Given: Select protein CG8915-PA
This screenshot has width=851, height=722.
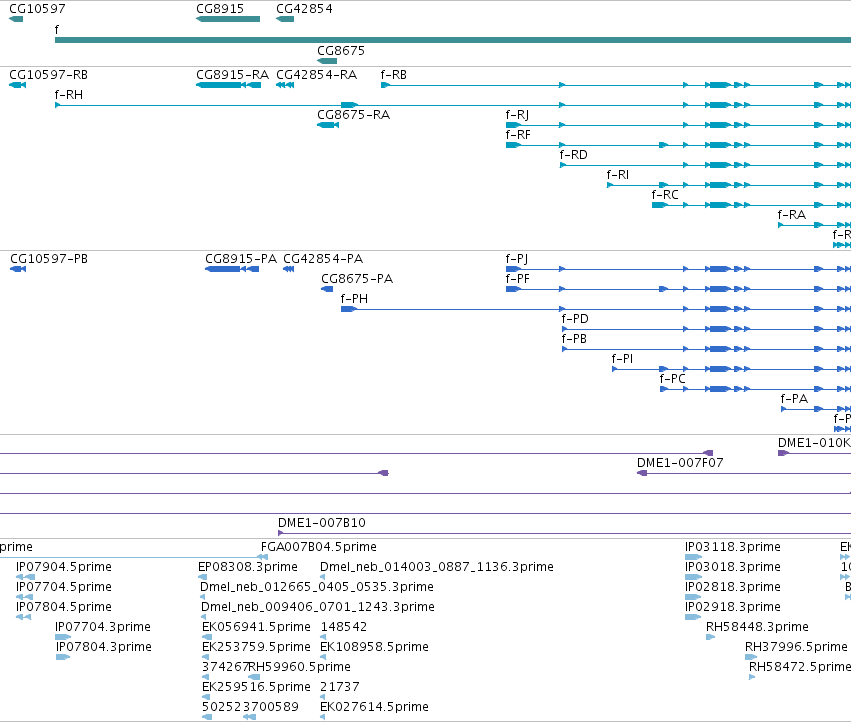Looking at the screenshot, I should 241,259.
